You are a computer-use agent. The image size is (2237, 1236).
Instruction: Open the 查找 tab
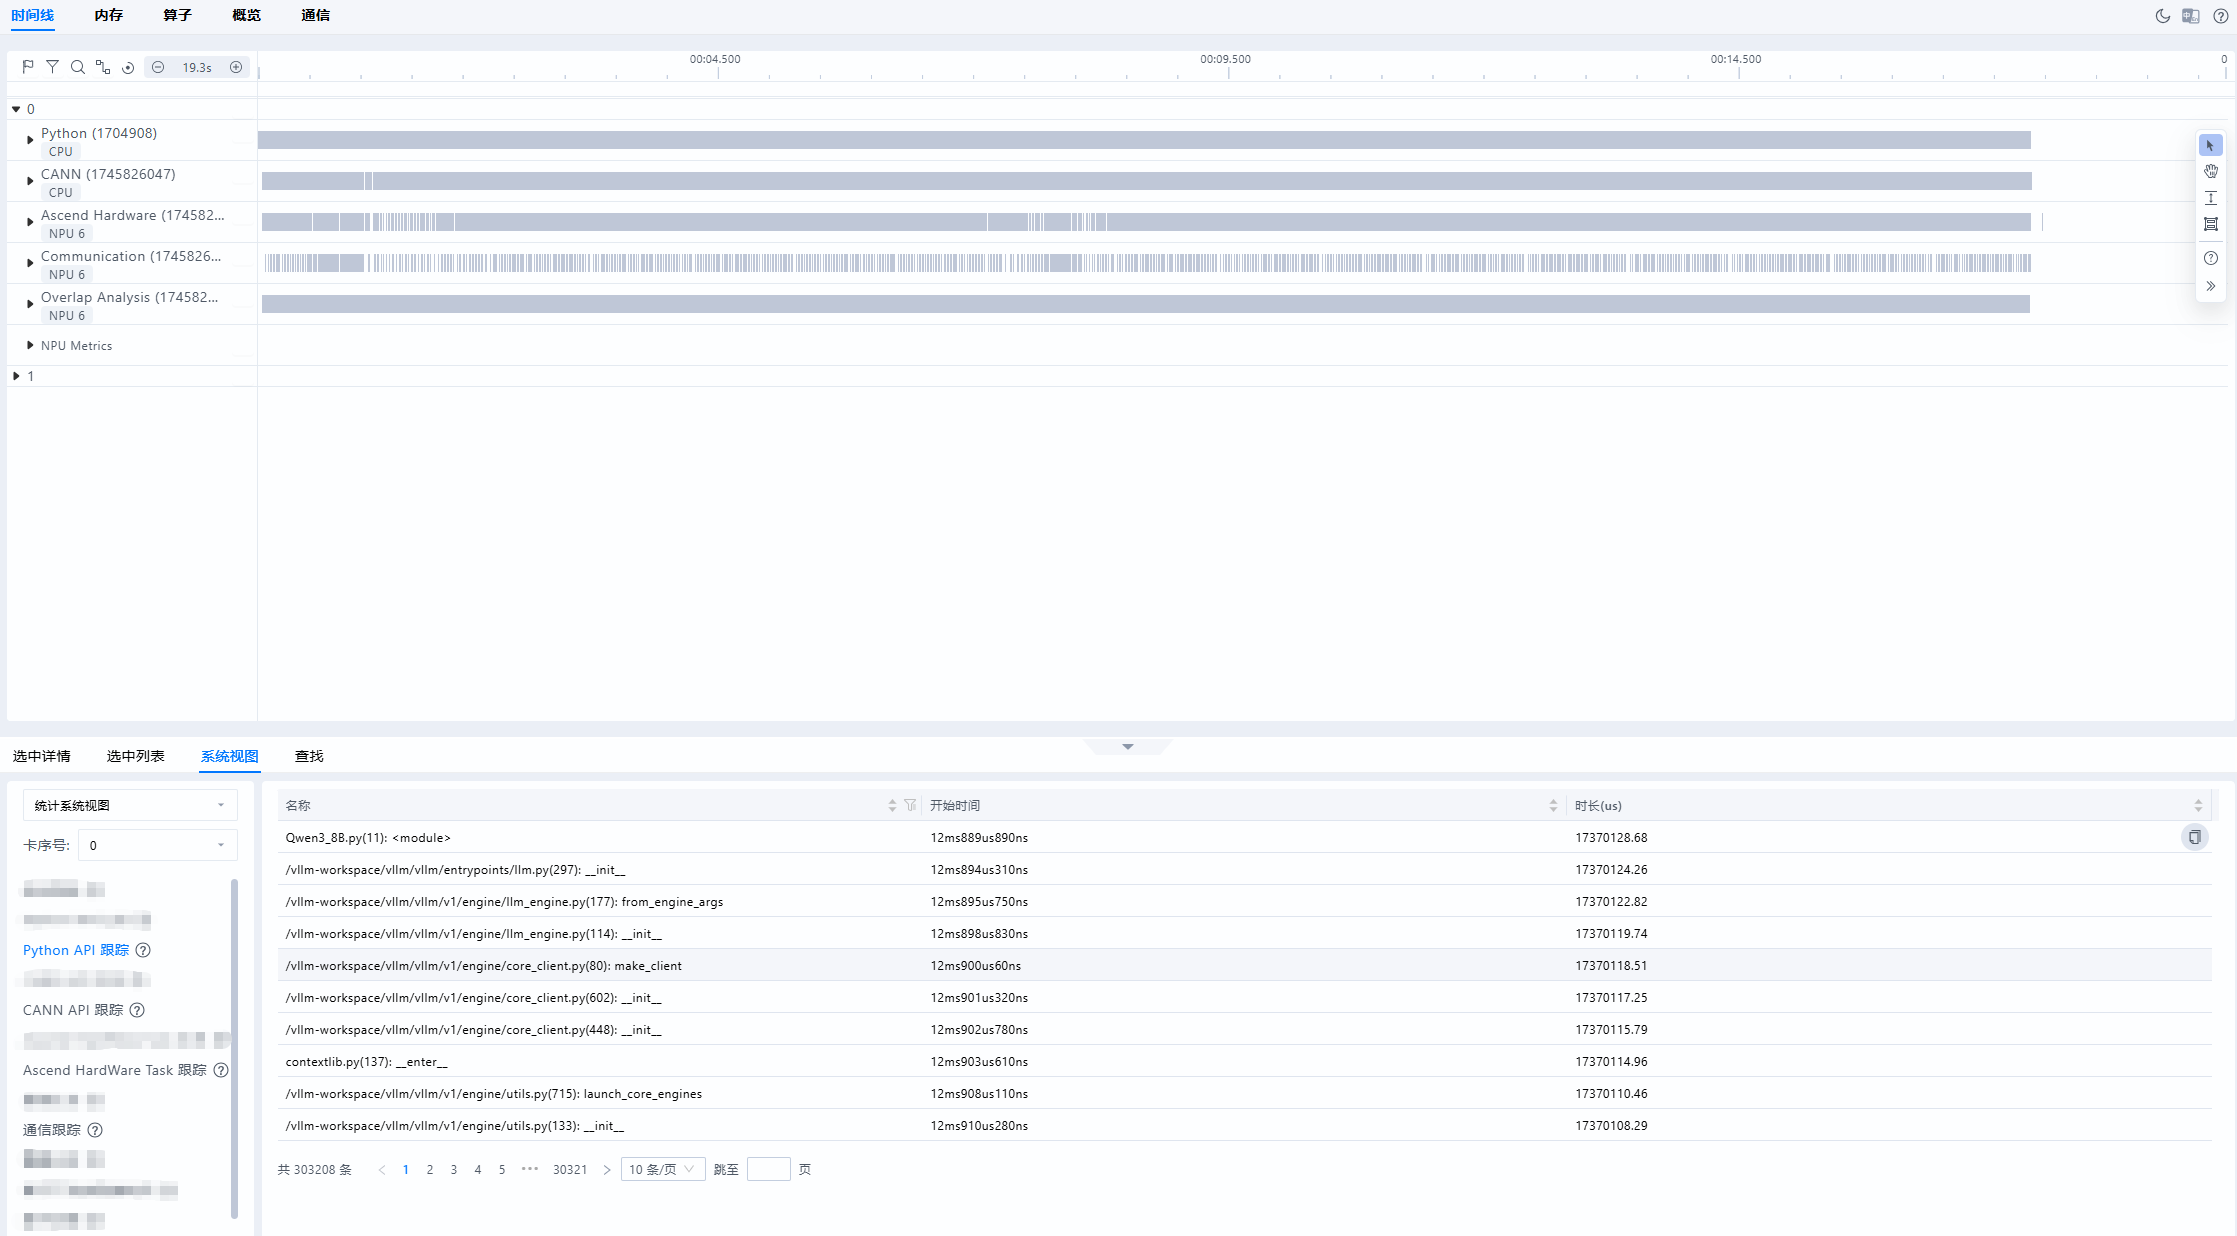[x=309, y=756]
